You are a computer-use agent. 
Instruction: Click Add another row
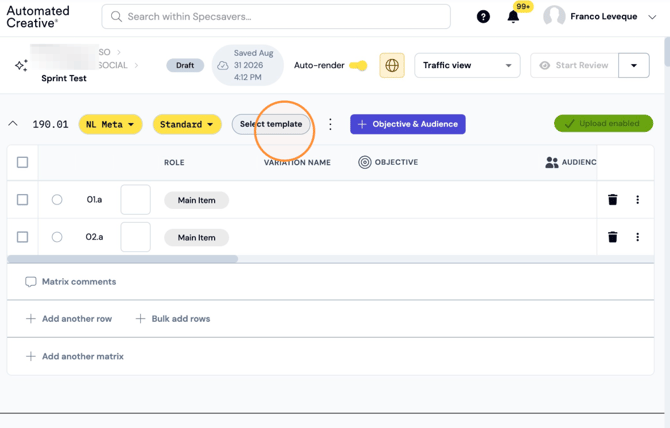[69, 319]
